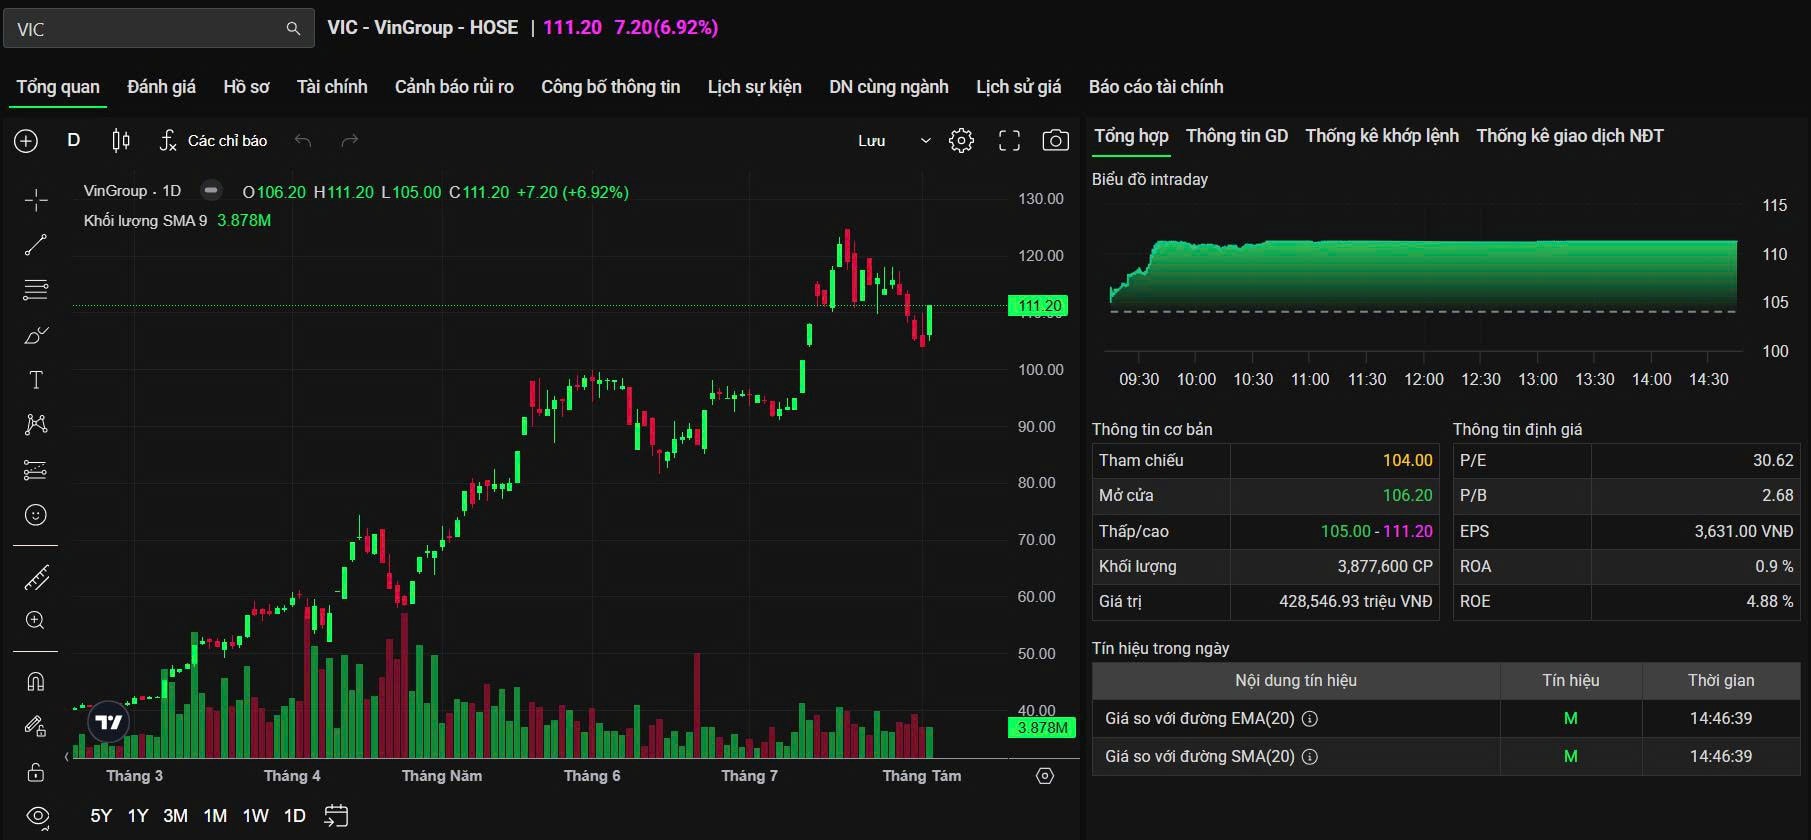1811x840 pixels.
Task: Set chart range to 5Y
Action: point(101,816)
